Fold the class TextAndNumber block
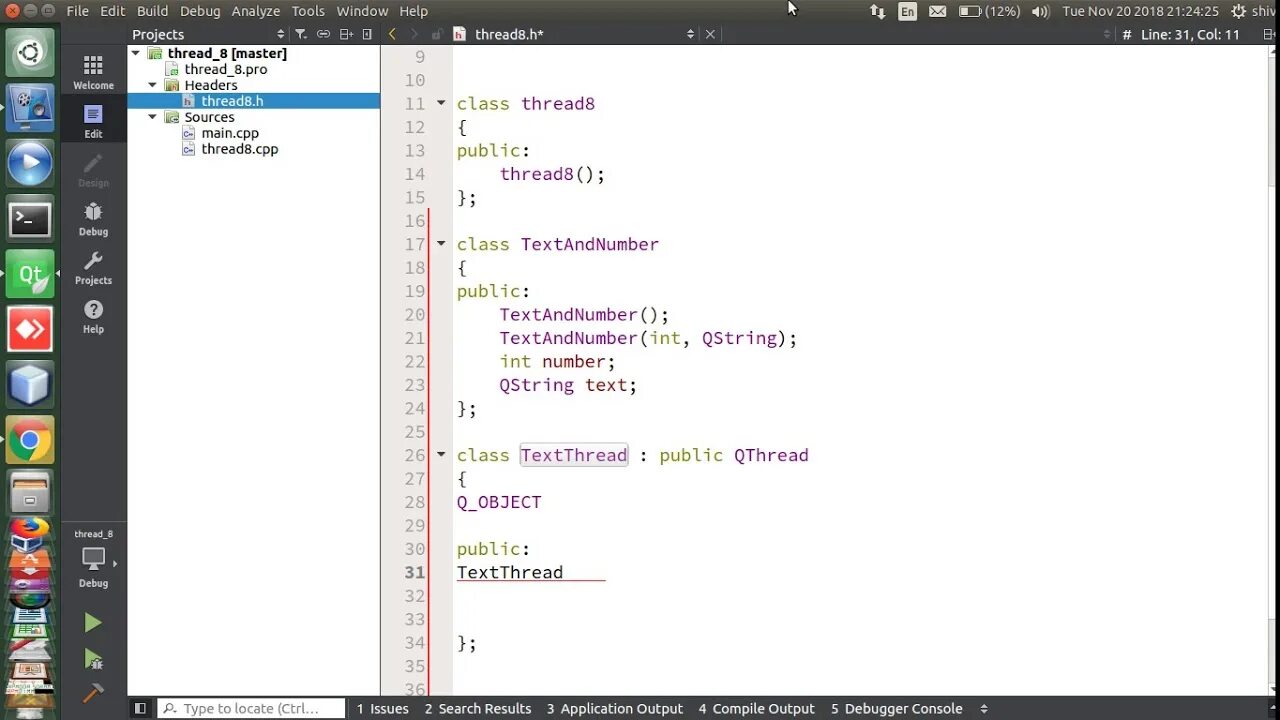 pyautogui.click(x=441, y=244)
